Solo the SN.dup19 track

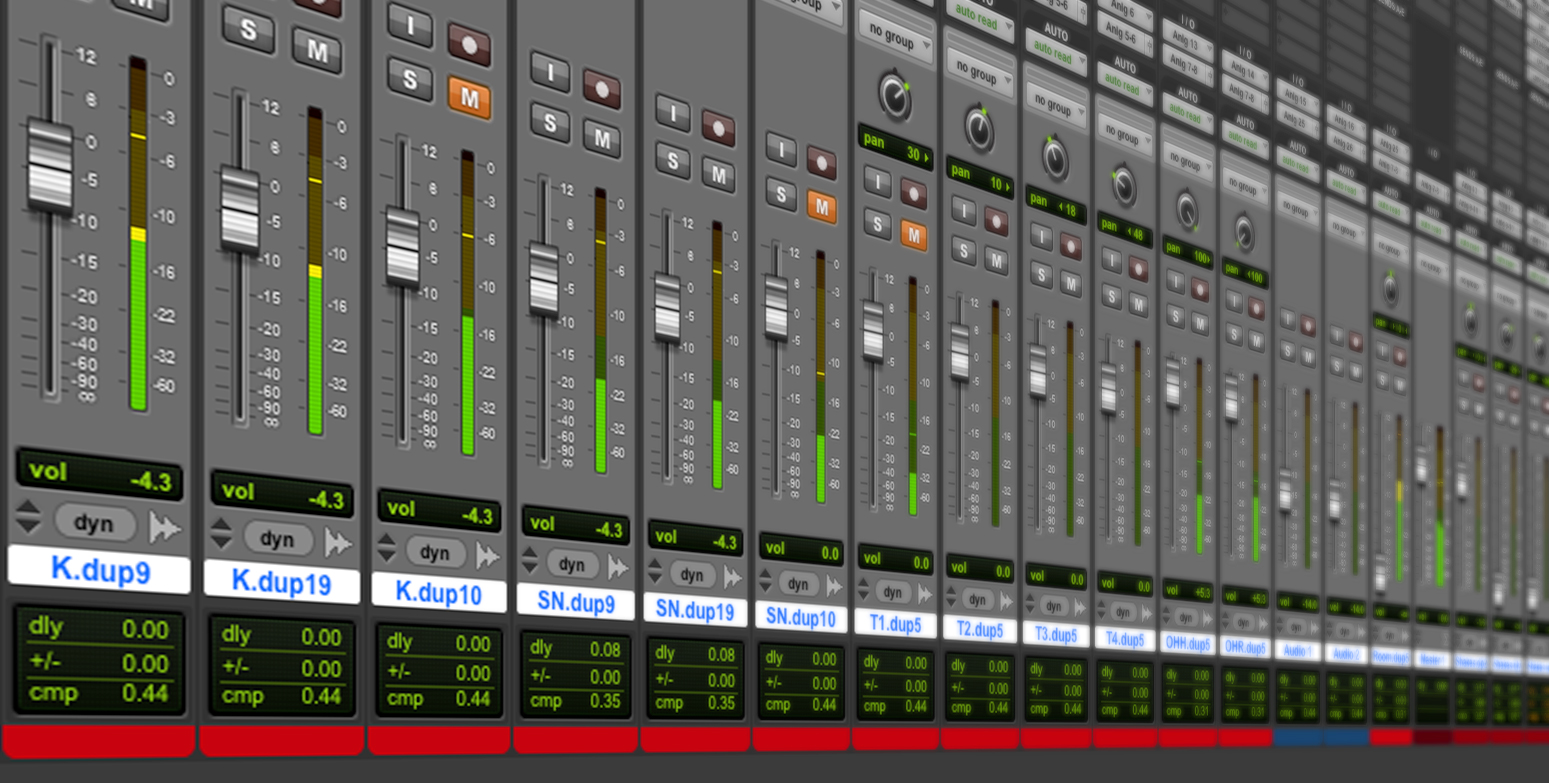tap(673, 160)
